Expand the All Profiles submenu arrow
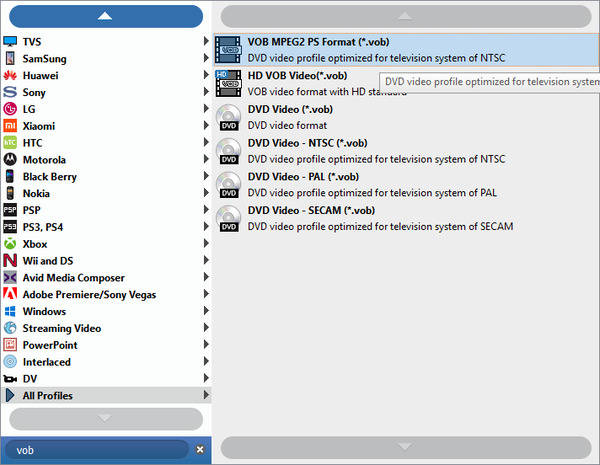The width and height of the screenshot is (600, 465). pyautogui.click(x=206, y=395)
